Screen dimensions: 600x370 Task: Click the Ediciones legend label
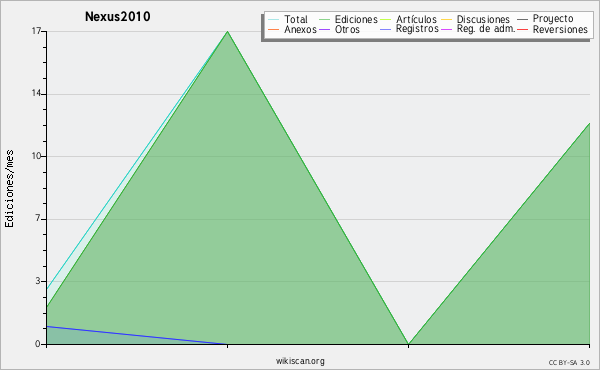click(356, 19)
